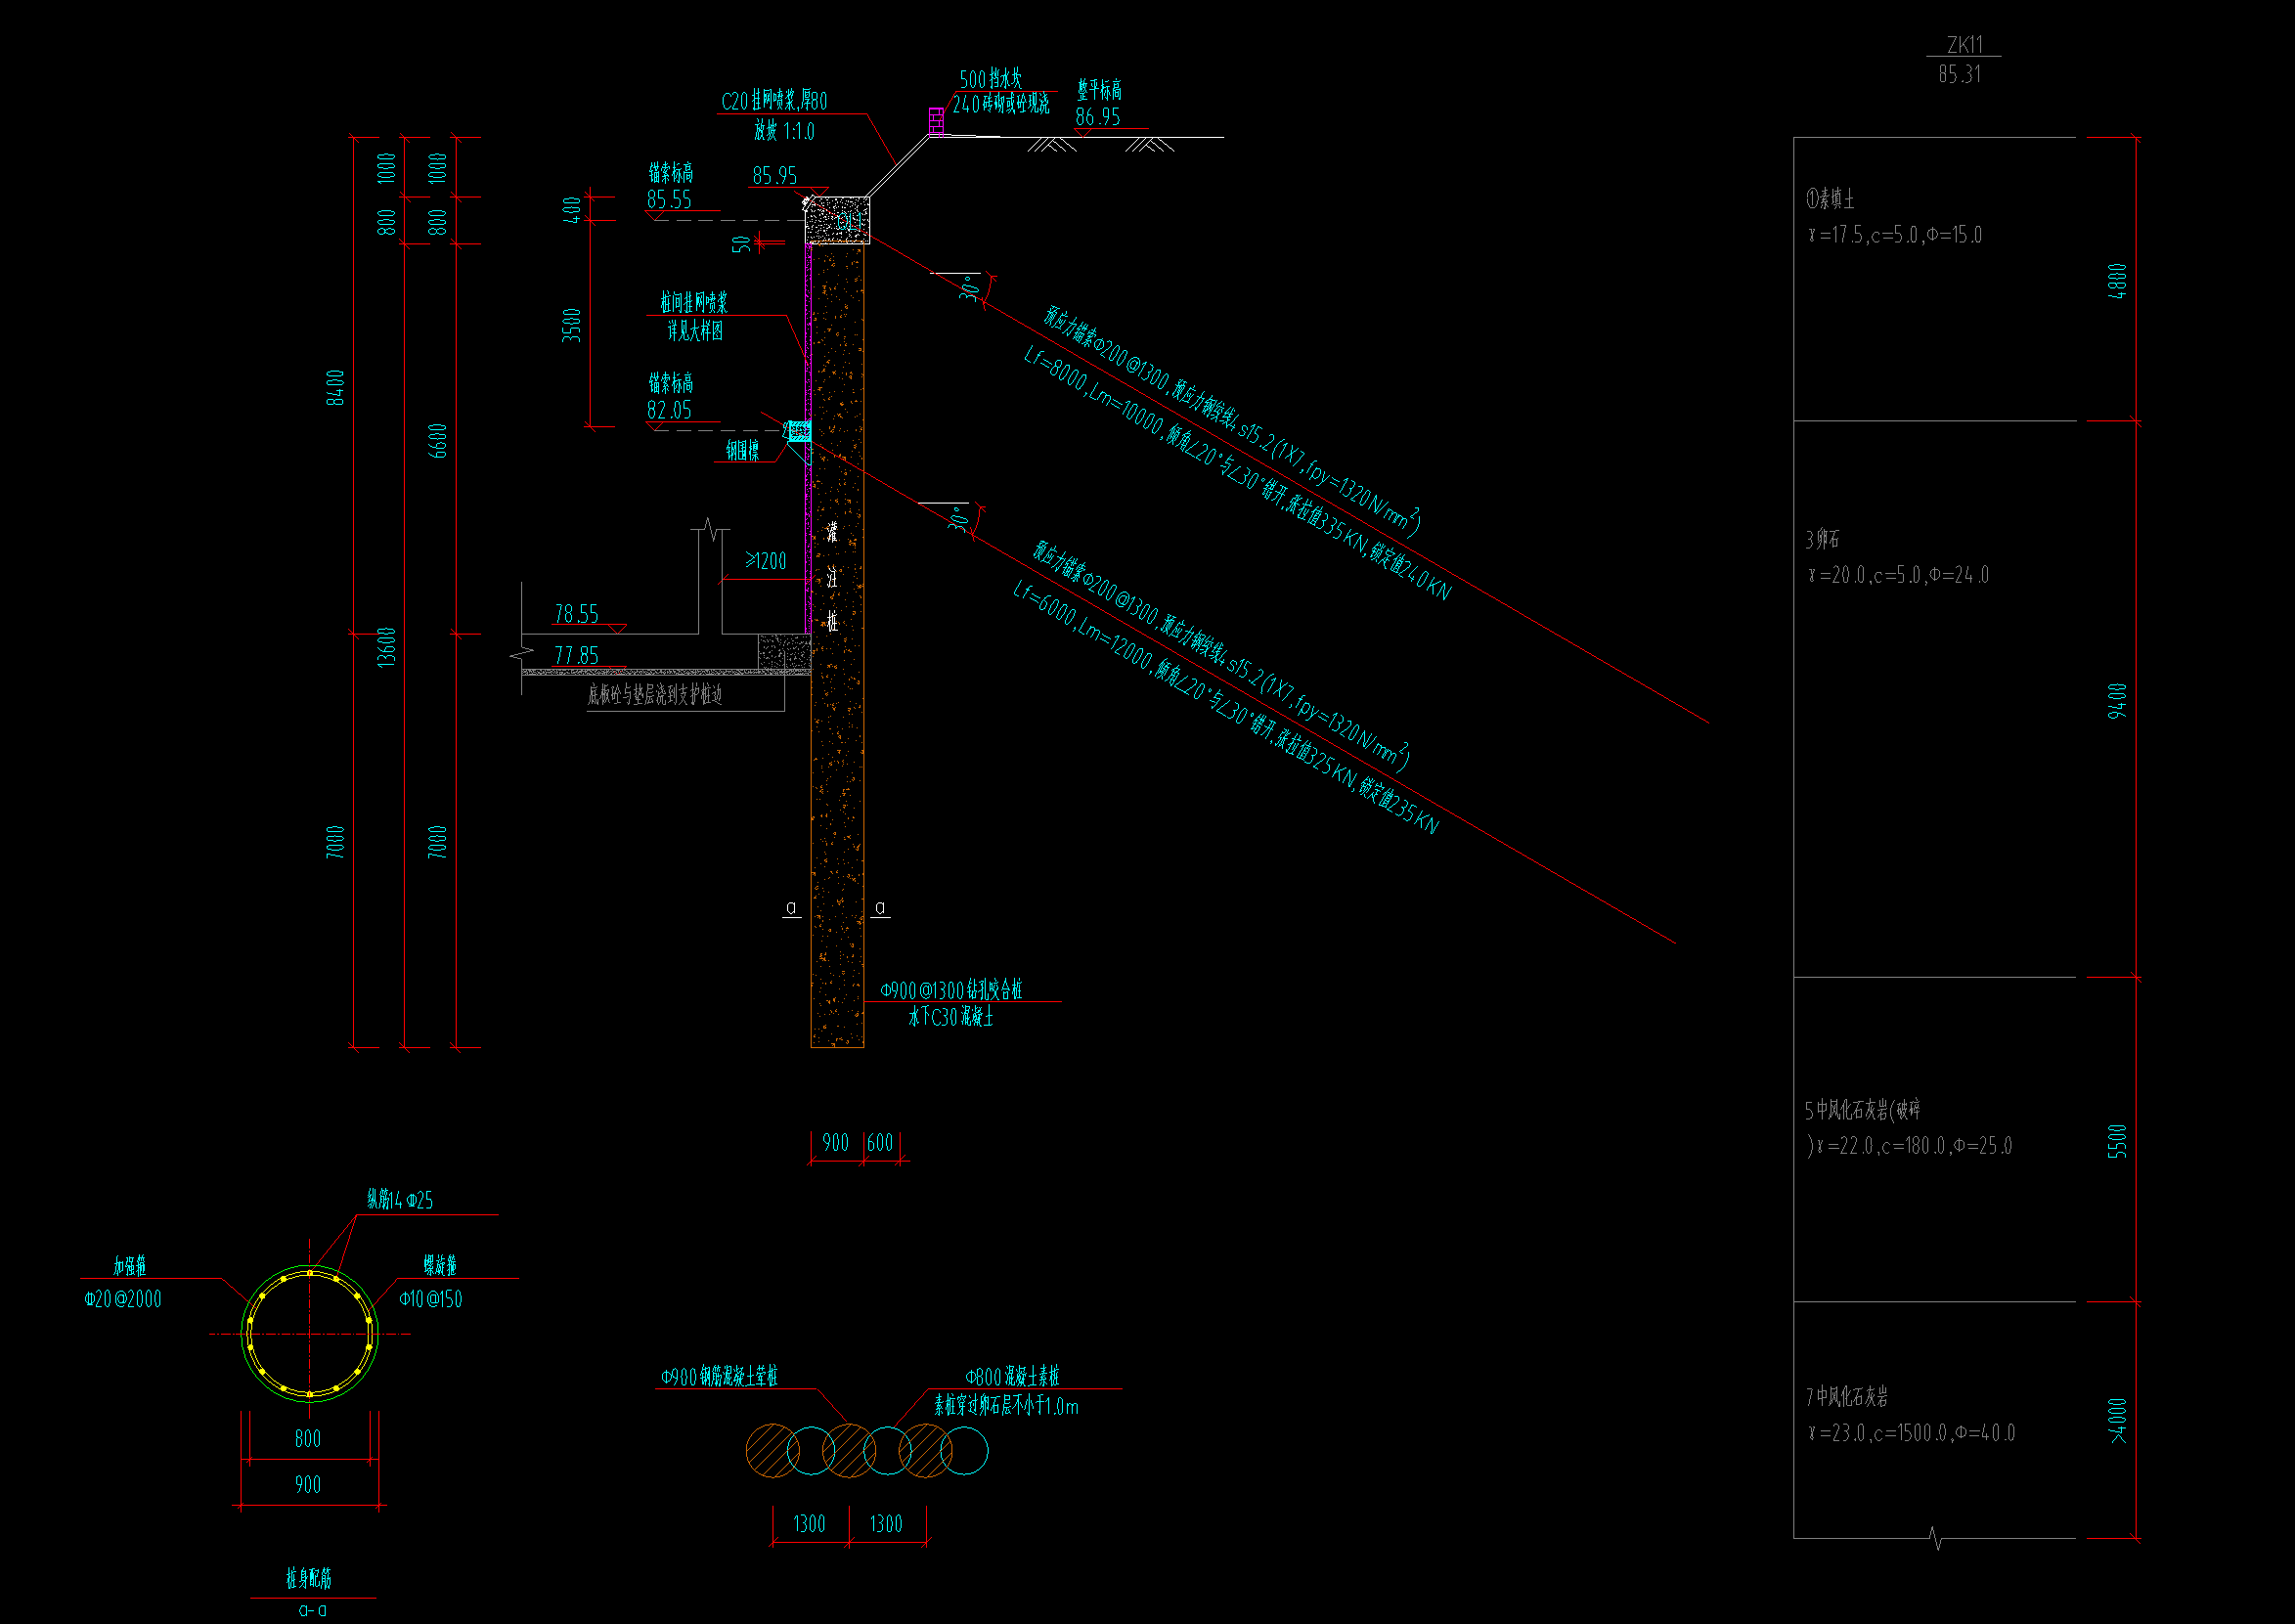2295x1624 pixels.
Task: Click the soil layer name "3卵石"
Action: click(1822, 540)
